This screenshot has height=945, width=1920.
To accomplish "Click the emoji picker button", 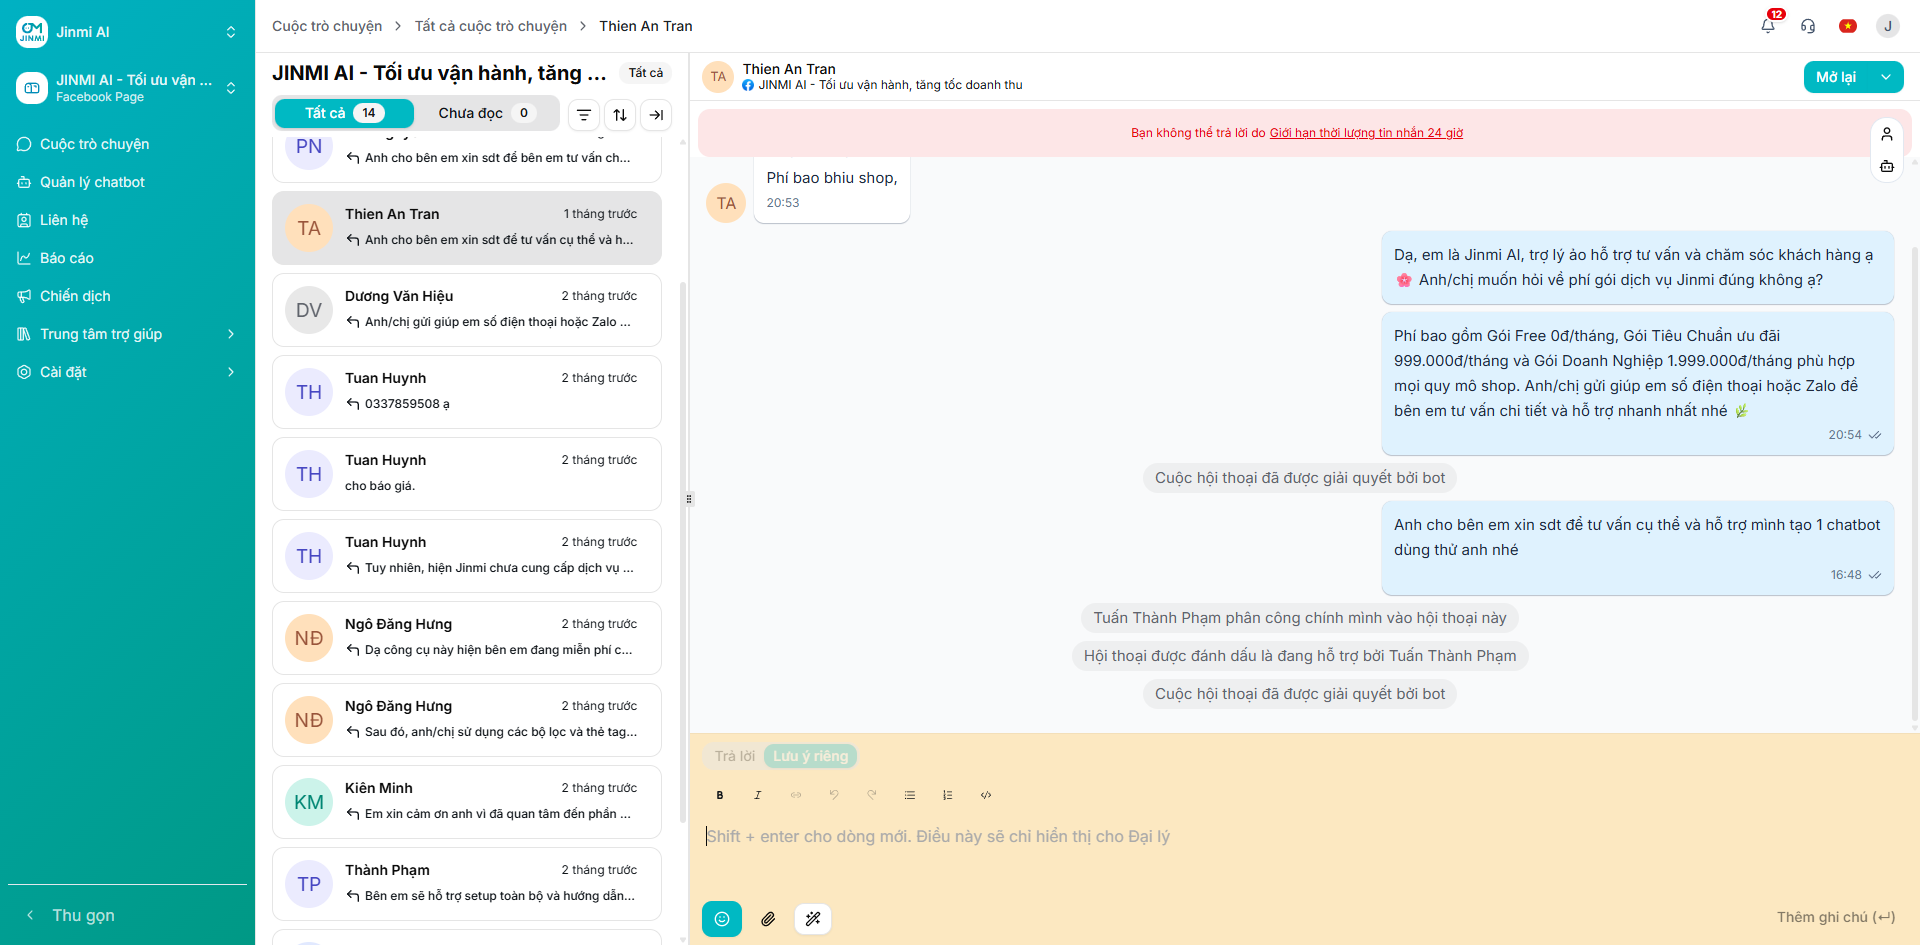I will [x=722, y=919].
